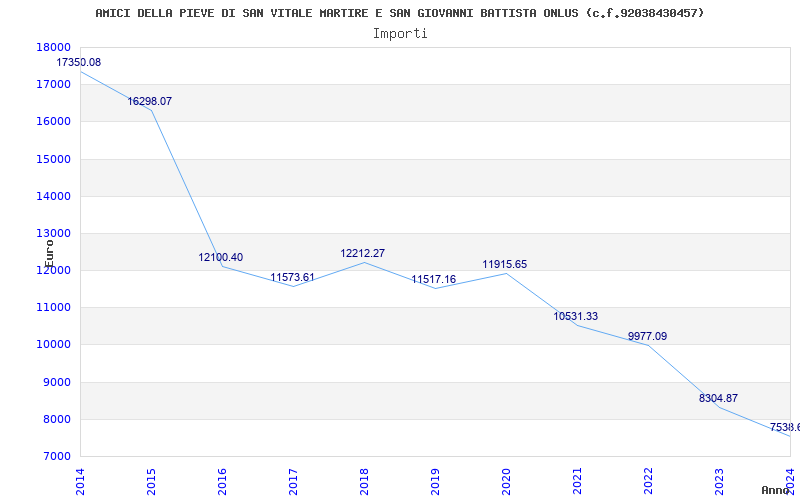
Task: Click y-axis tick 14000
Action: coord(54,196)
